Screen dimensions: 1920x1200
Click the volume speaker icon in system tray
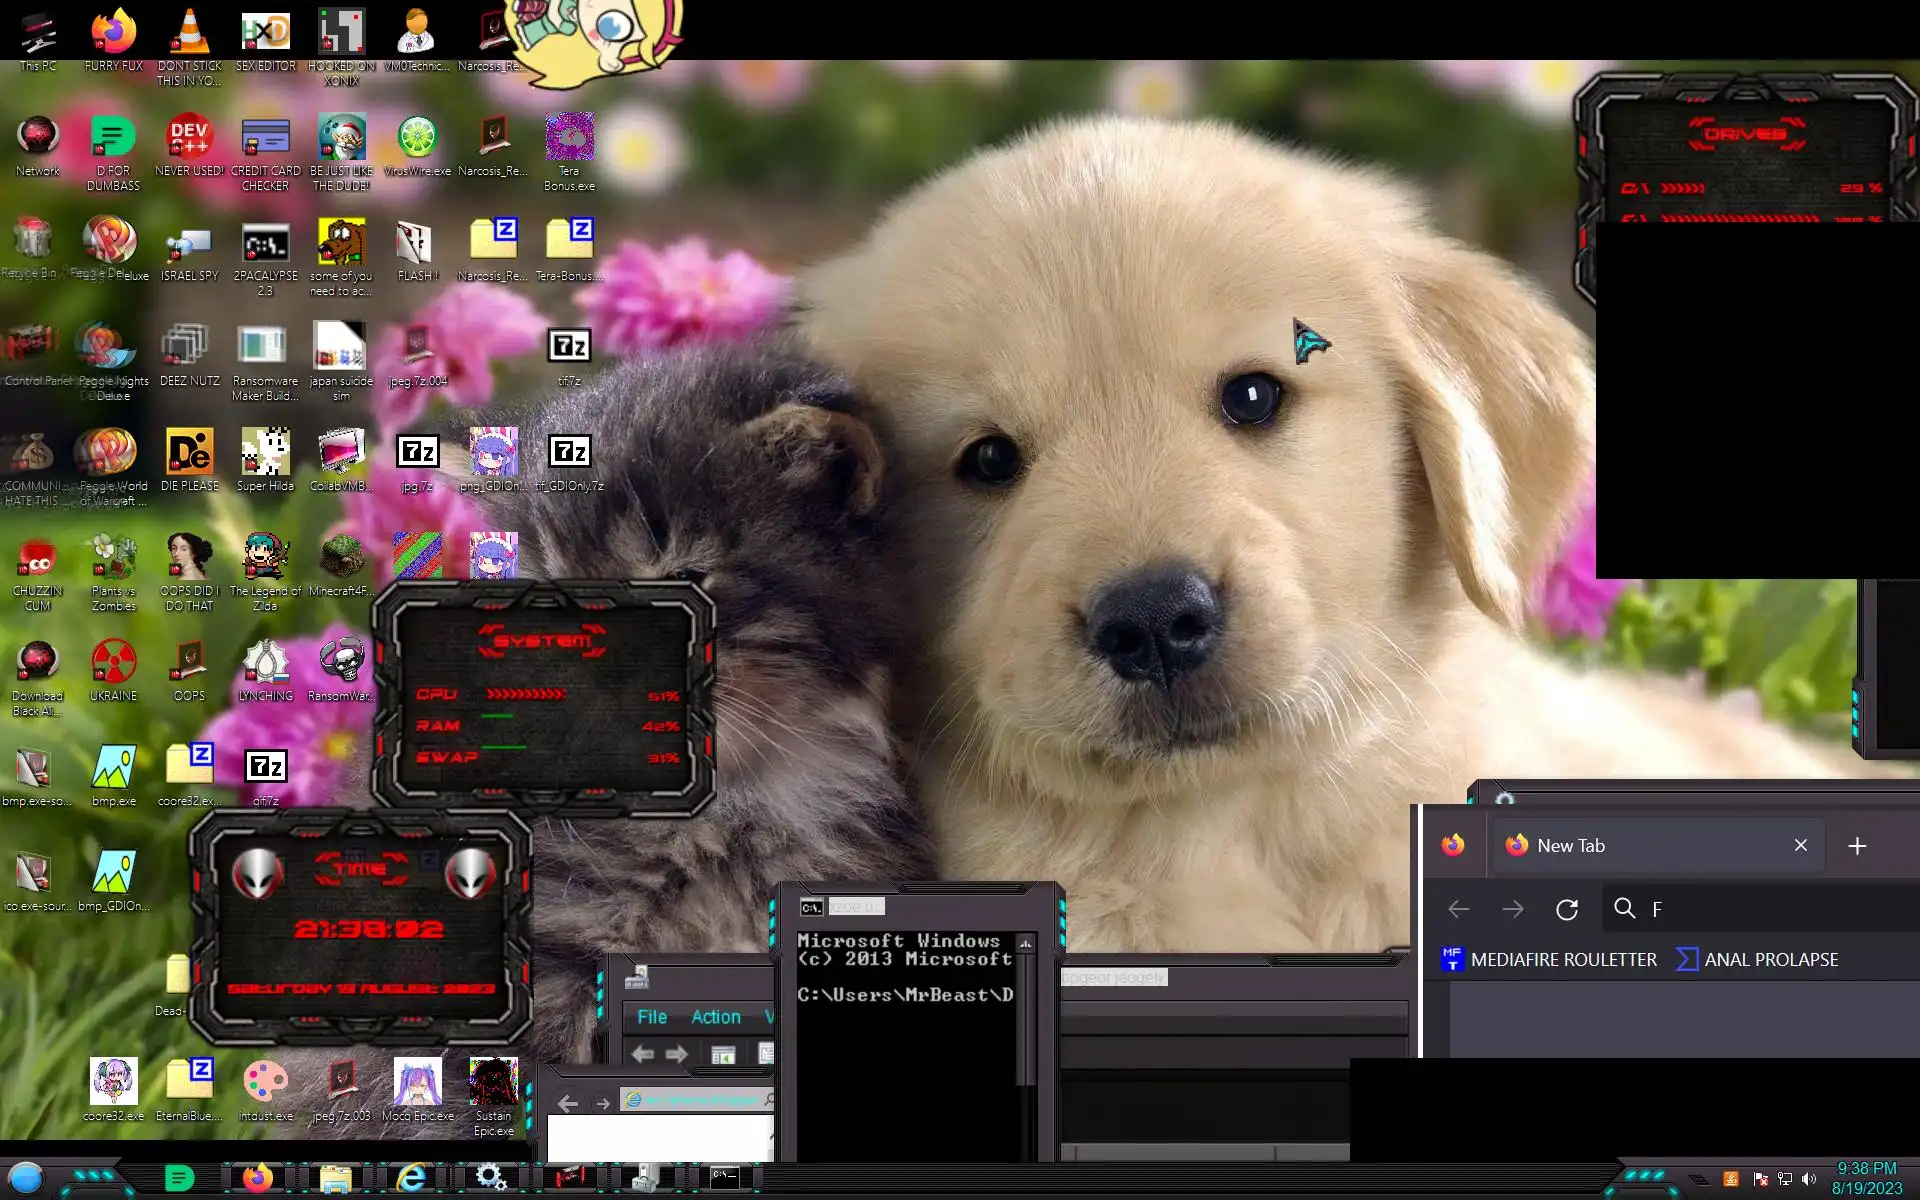click(x=1809, y=1179)
